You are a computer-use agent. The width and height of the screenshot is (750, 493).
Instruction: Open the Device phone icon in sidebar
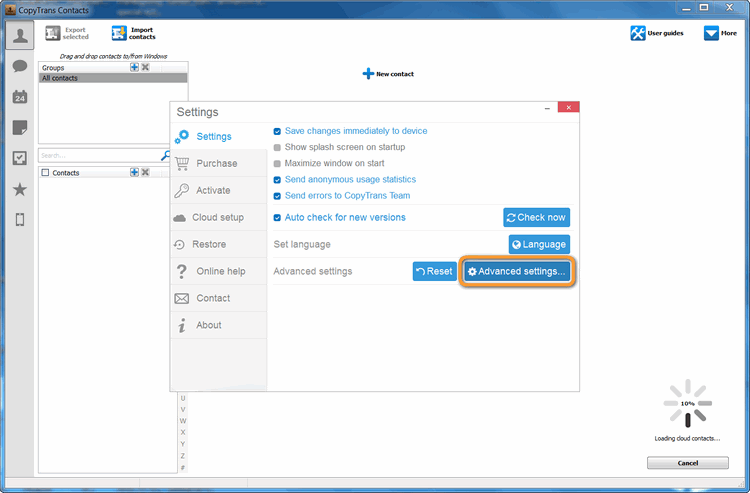pyautogui.click(x=20, y=219)
